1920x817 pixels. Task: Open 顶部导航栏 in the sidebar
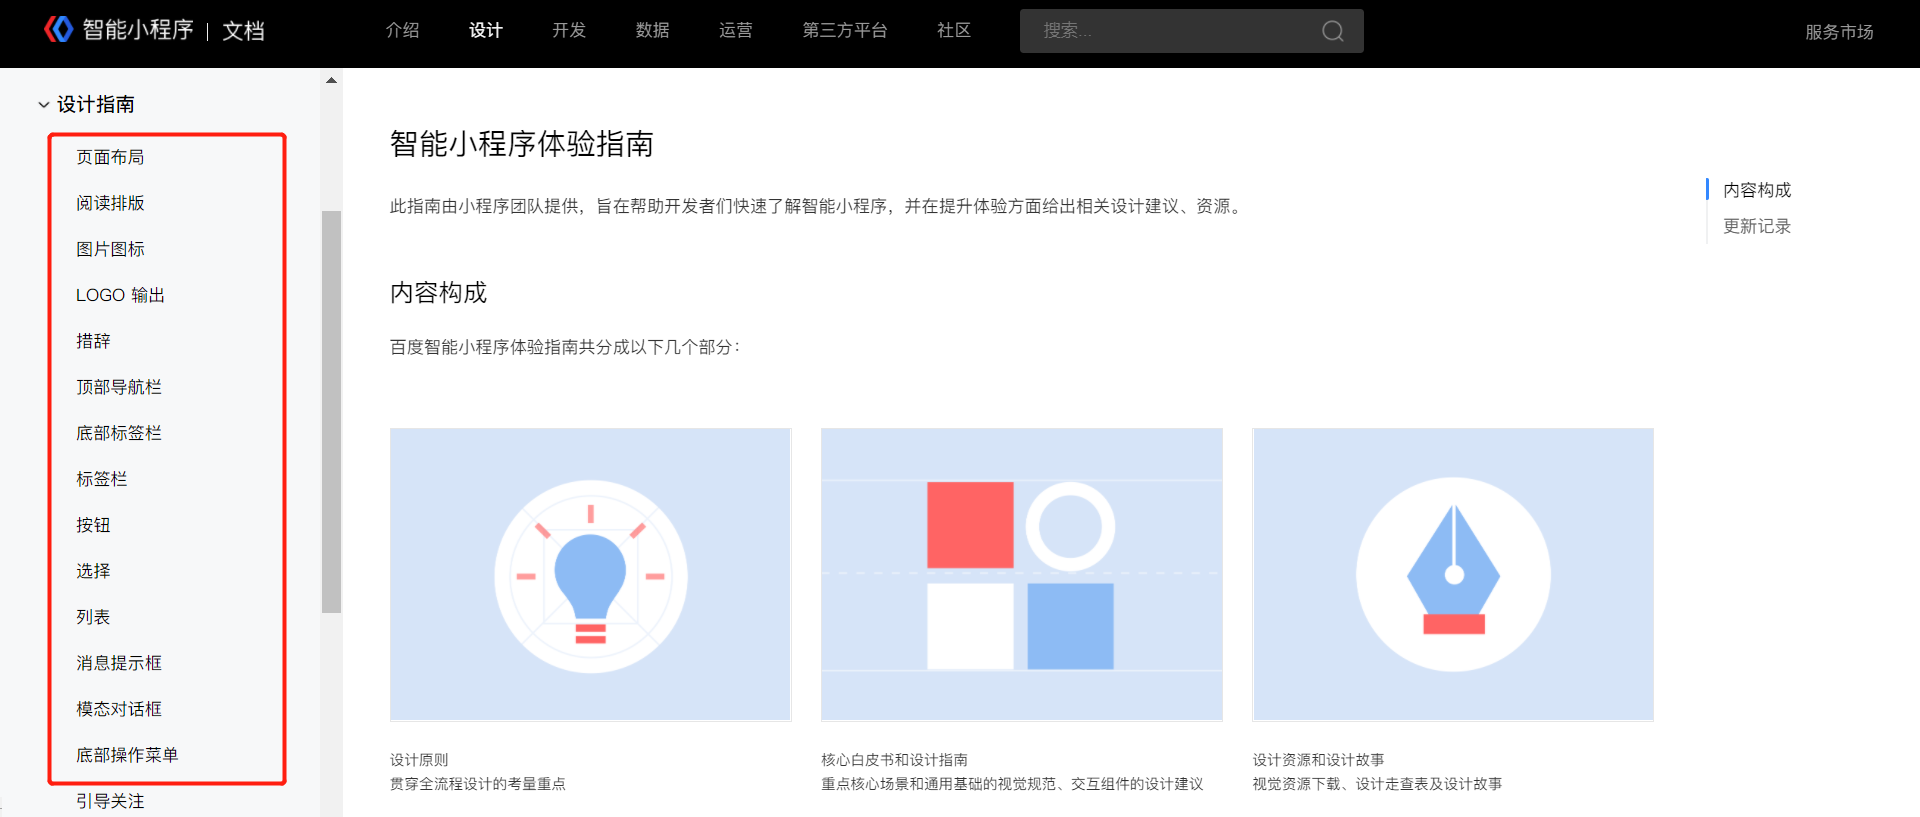(119, 387)
